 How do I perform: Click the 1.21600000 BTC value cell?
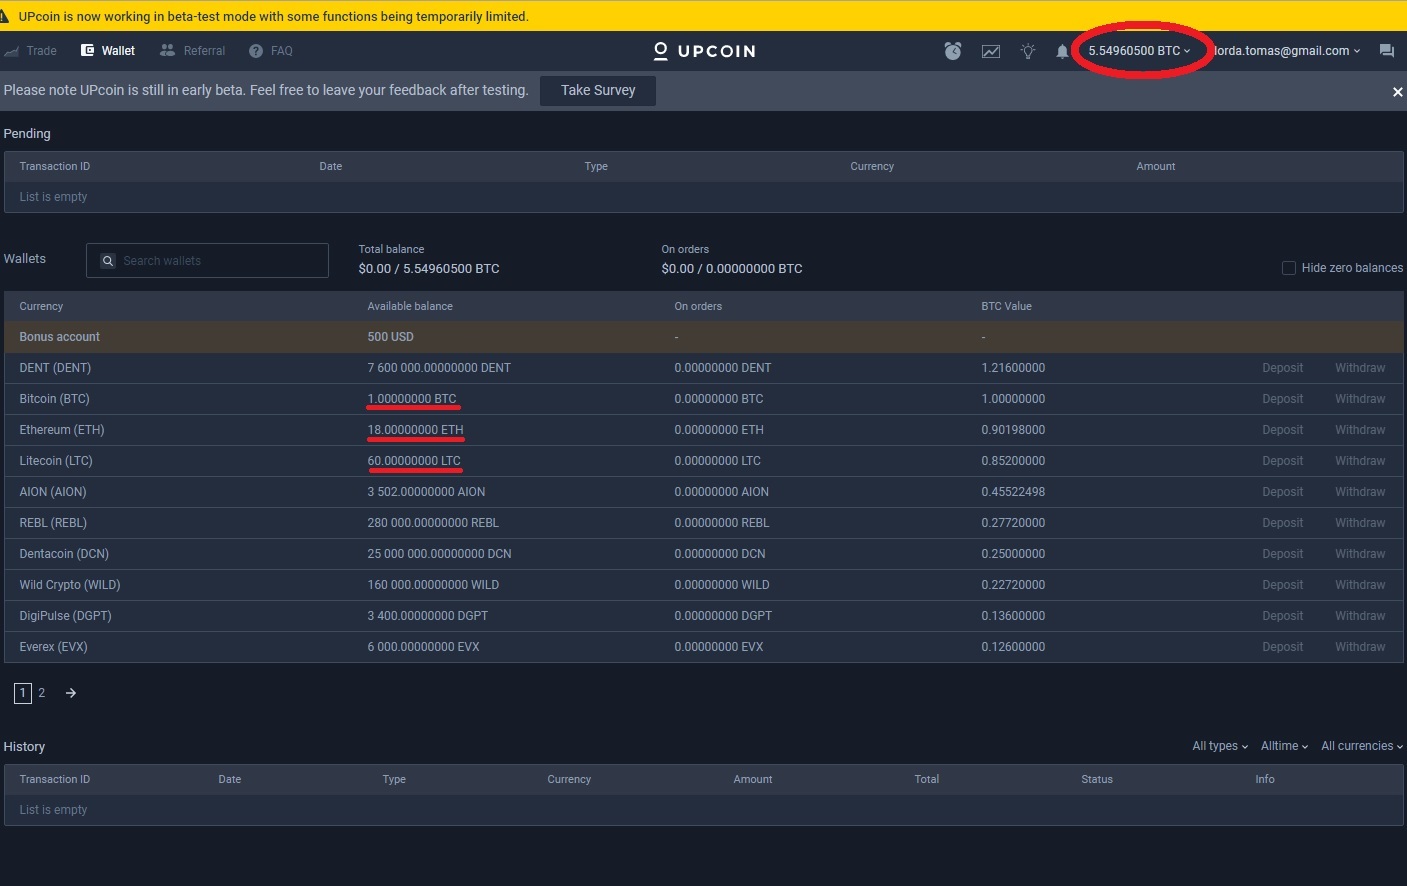tap(1013, 368)
